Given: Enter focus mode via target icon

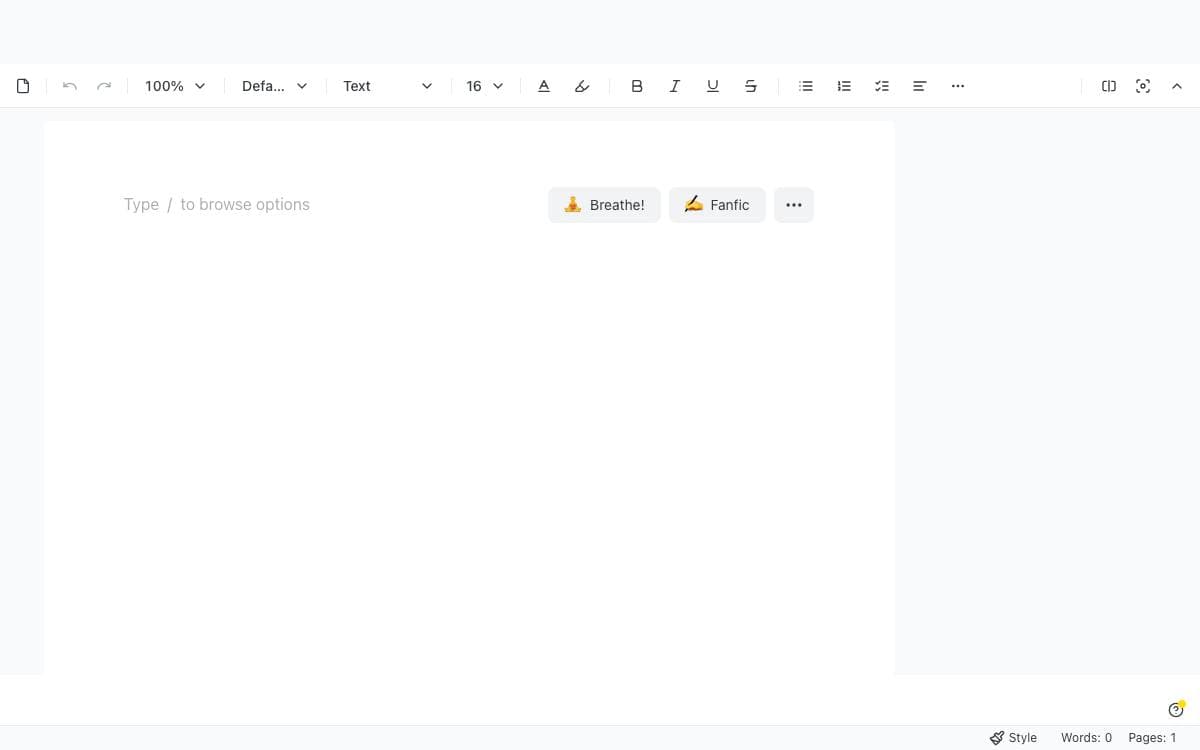Looking at the screenshot, I should tap(1143, 86).
